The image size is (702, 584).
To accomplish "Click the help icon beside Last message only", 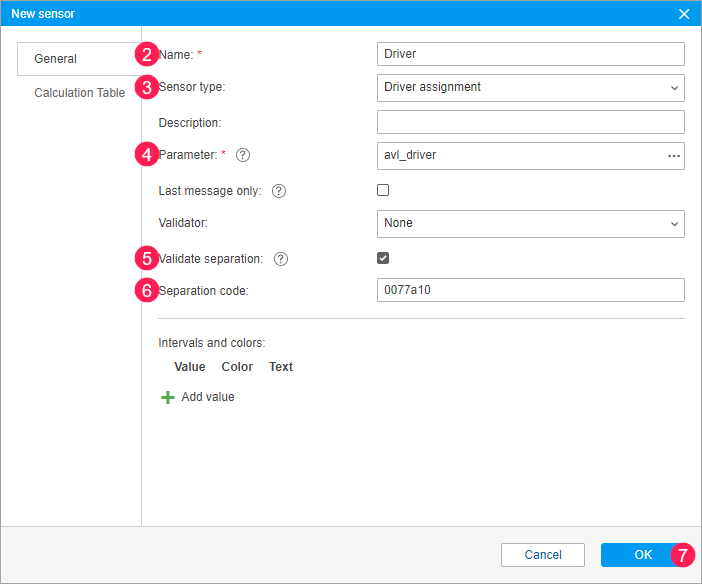I will [279, 191].
